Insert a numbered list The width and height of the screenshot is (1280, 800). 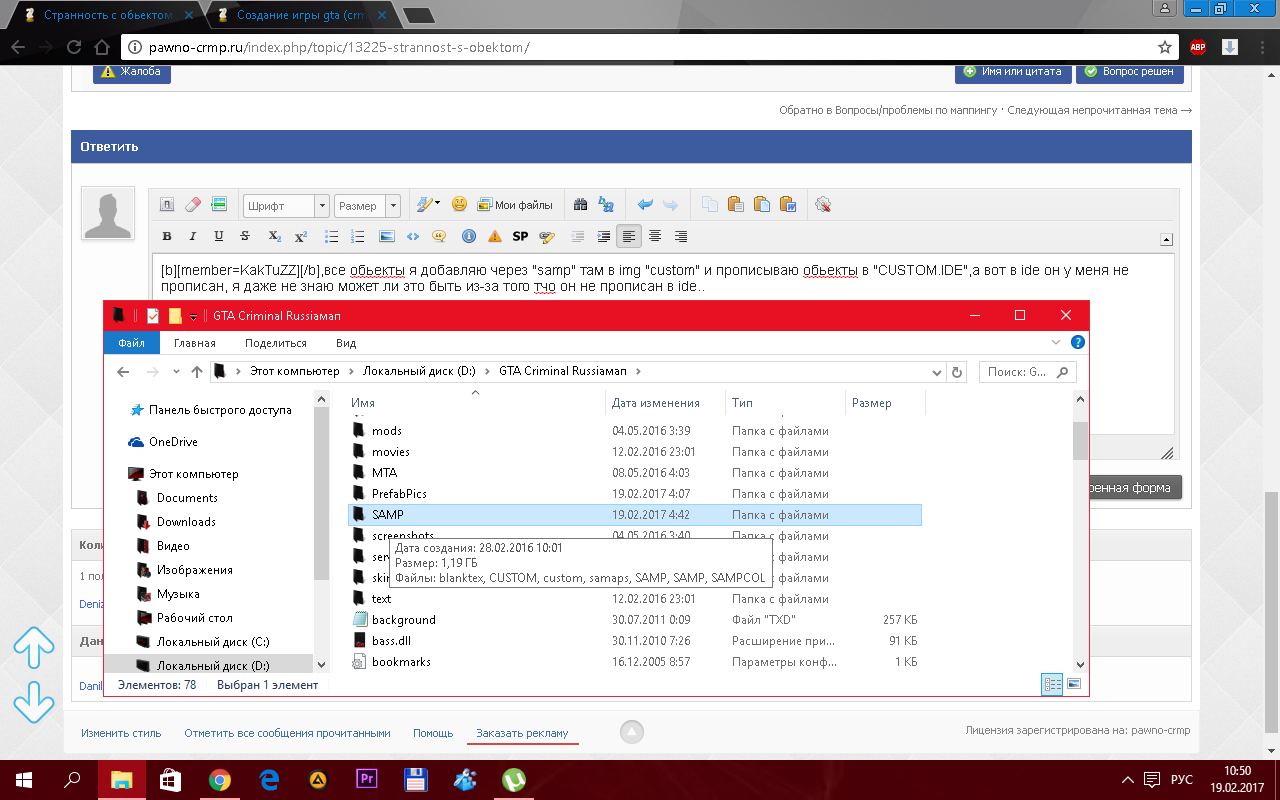click(x=358, y=237)
